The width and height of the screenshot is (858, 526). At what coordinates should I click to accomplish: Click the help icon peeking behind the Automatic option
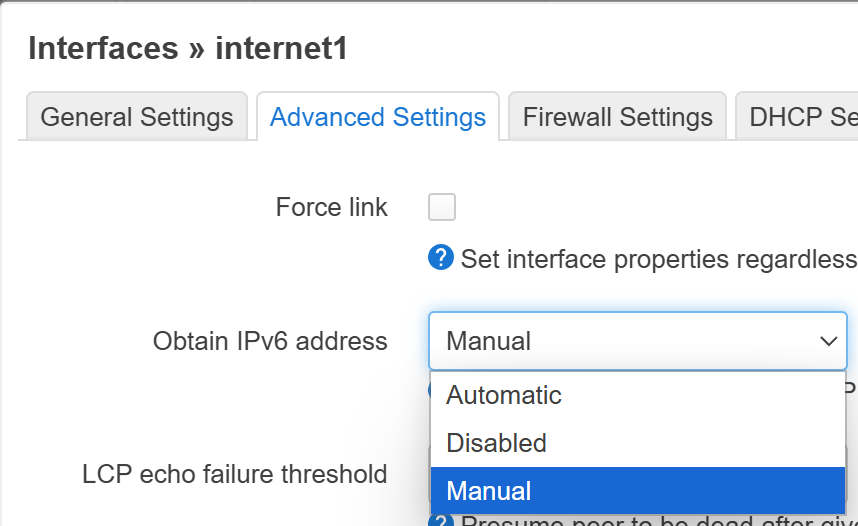click(432, 386)
